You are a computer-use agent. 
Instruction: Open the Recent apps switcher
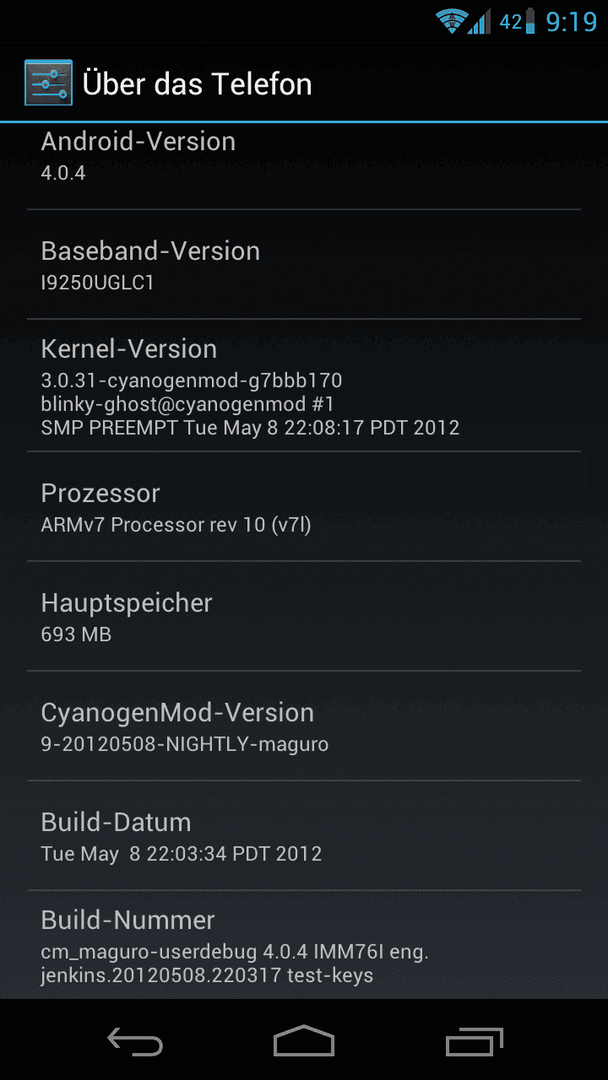[x=474, y=1041]
